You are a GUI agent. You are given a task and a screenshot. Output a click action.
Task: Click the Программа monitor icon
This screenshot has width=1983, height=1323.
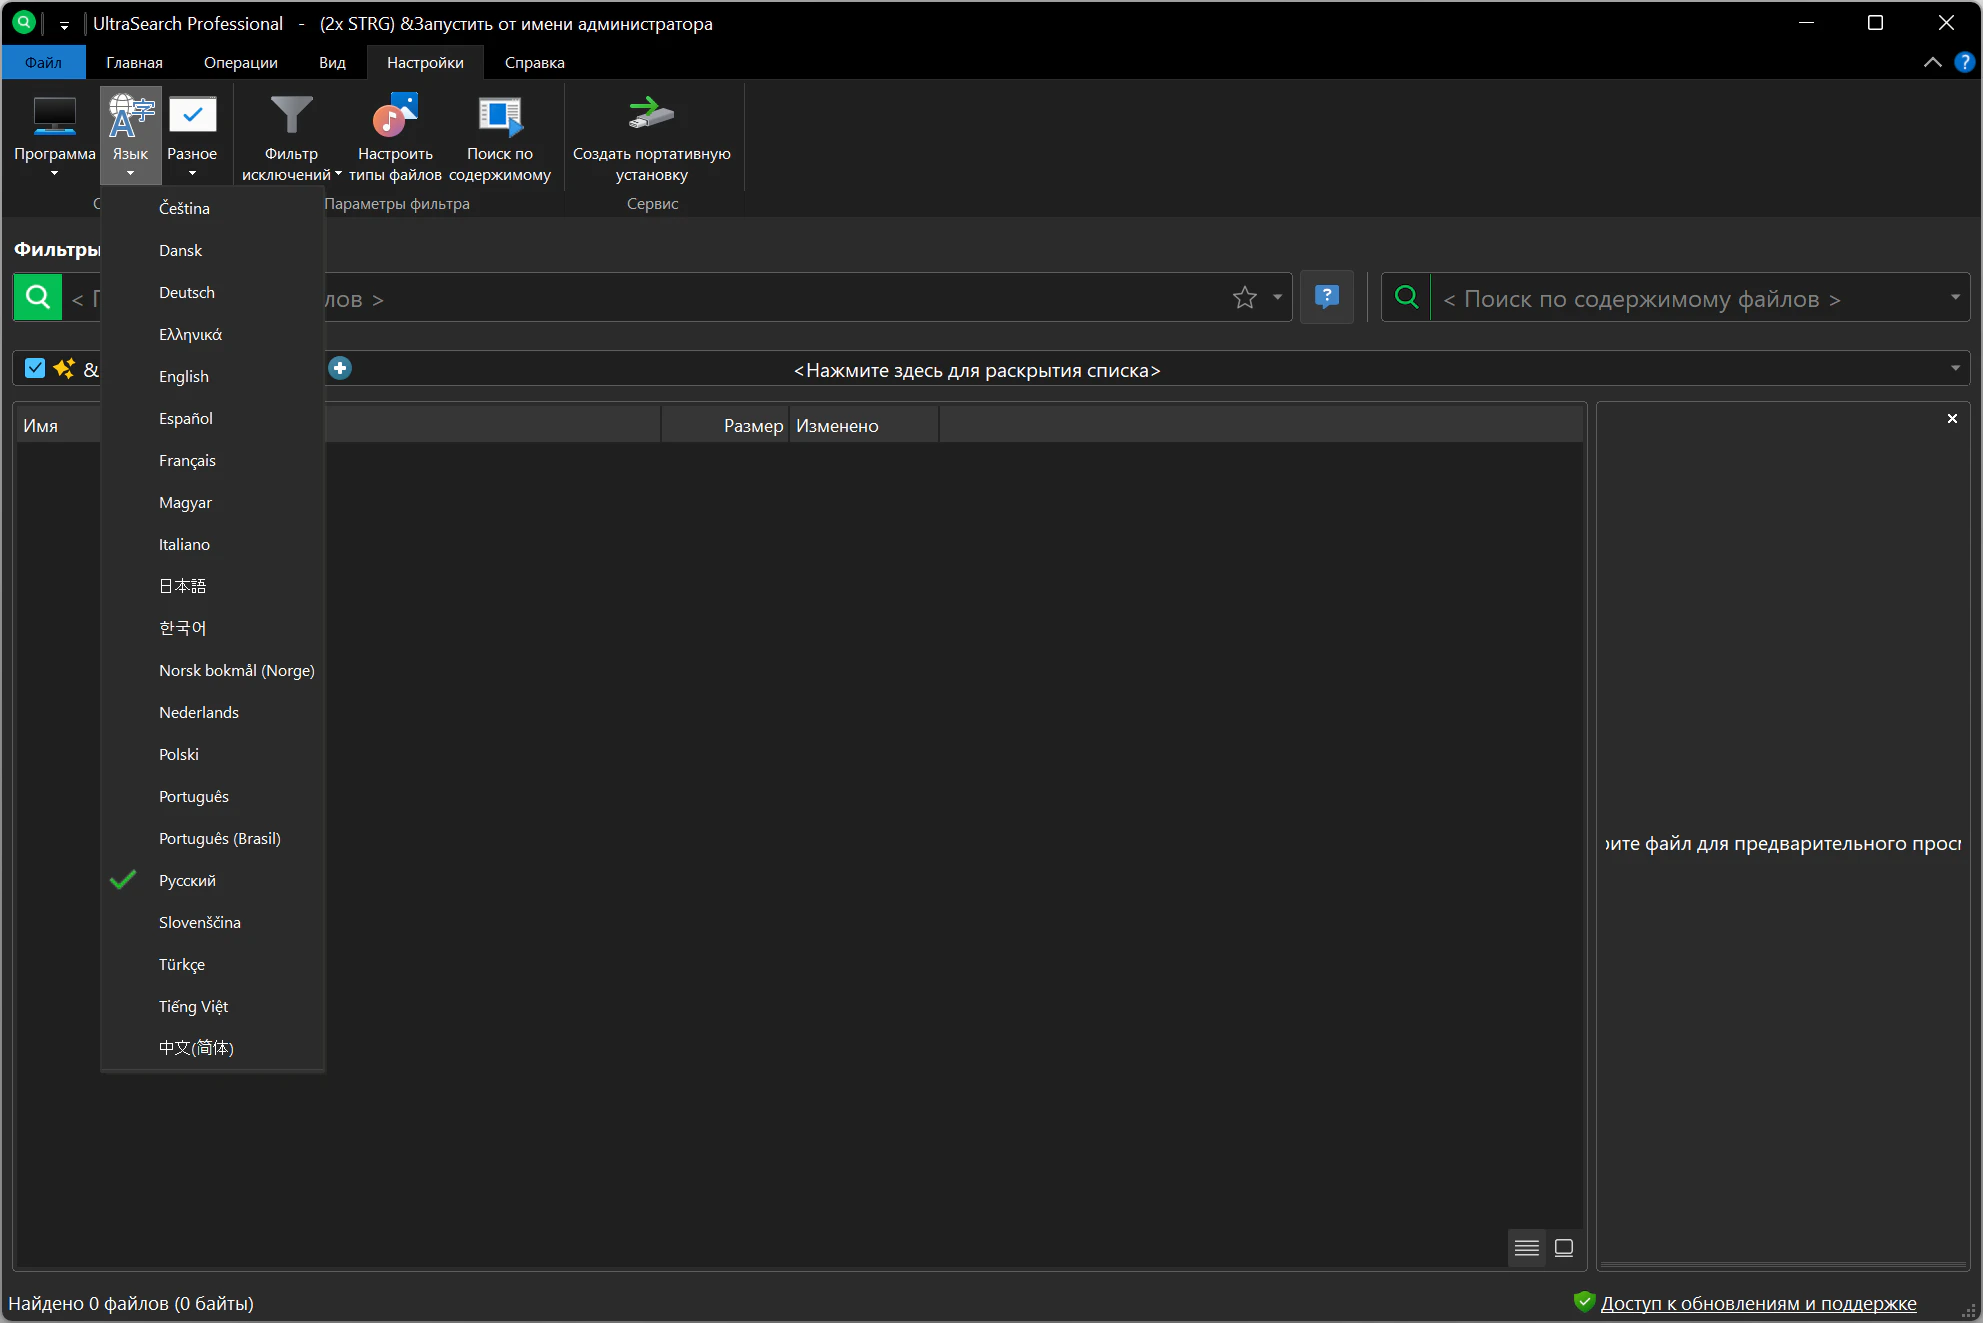pos(54,116)
